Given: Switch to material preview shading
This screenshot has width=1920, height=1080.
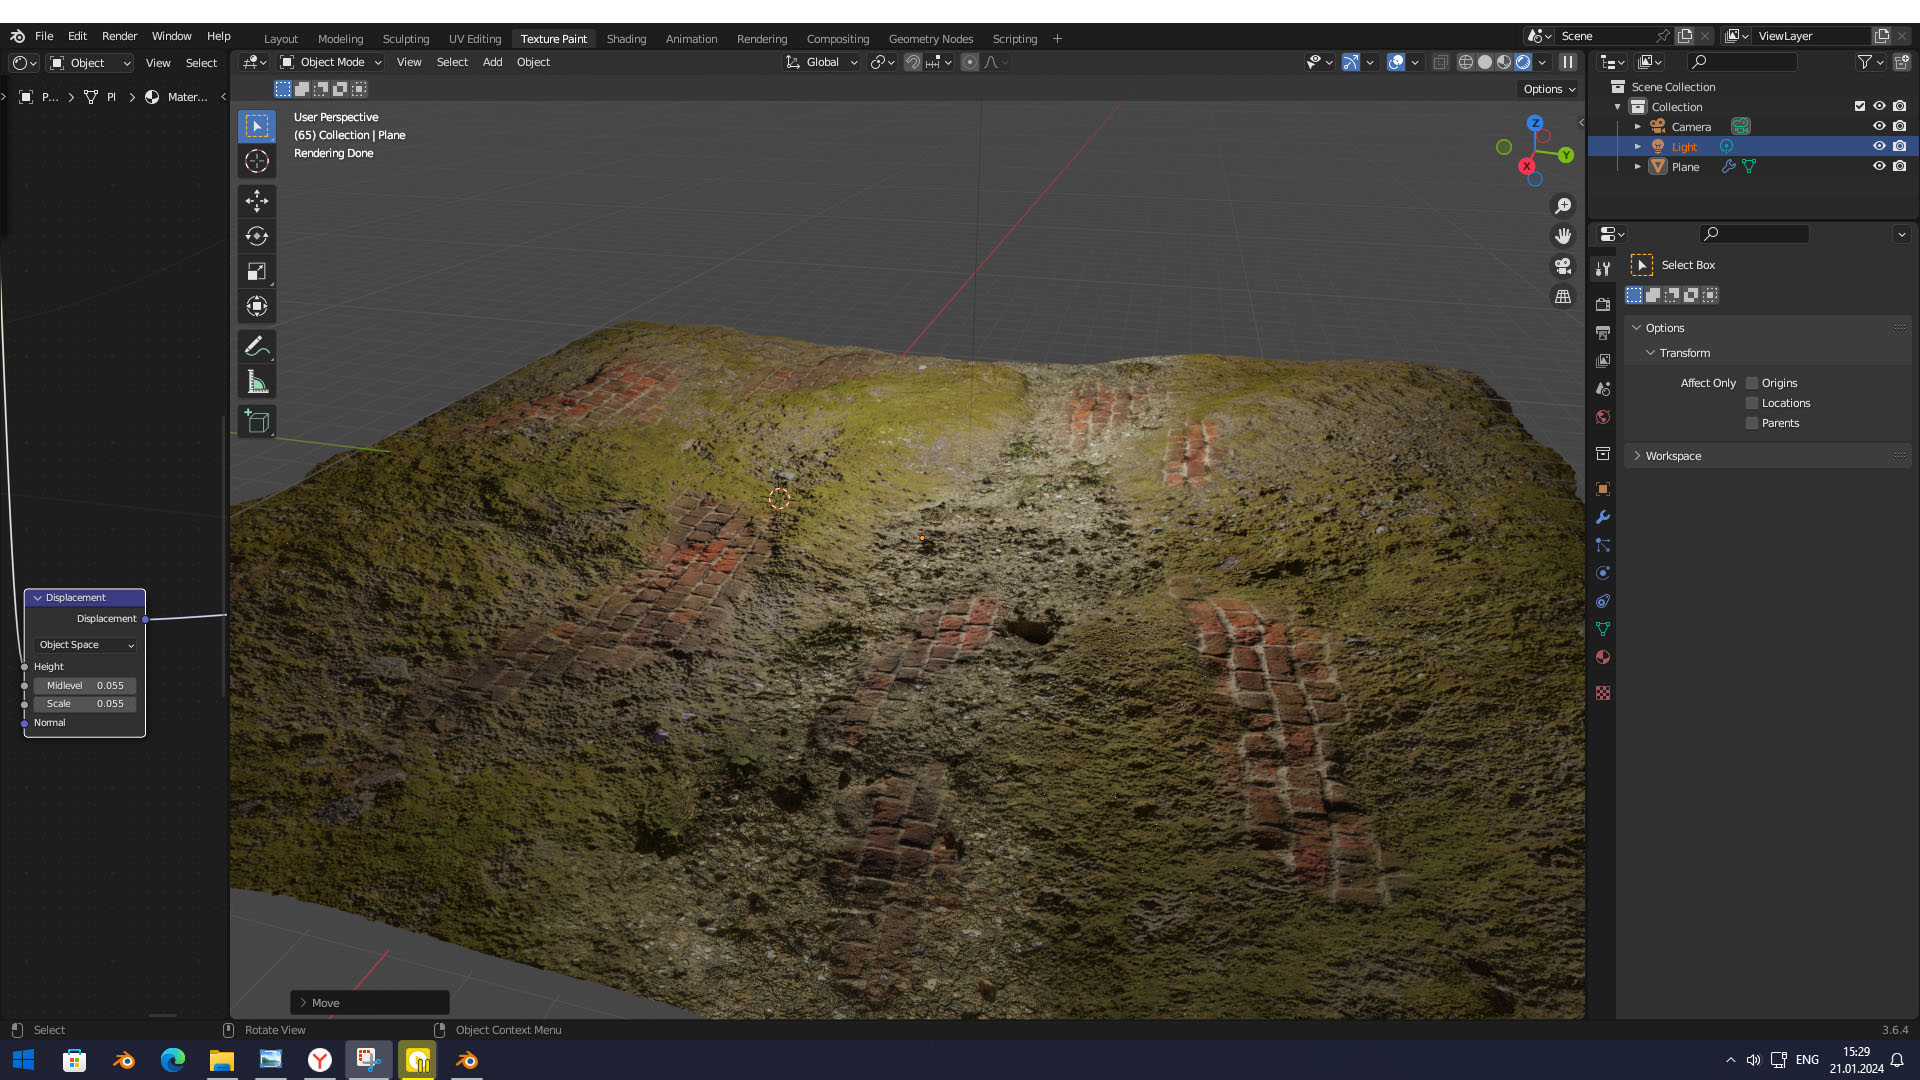Looking at the screenshot, I should [x=1504, y=62].
